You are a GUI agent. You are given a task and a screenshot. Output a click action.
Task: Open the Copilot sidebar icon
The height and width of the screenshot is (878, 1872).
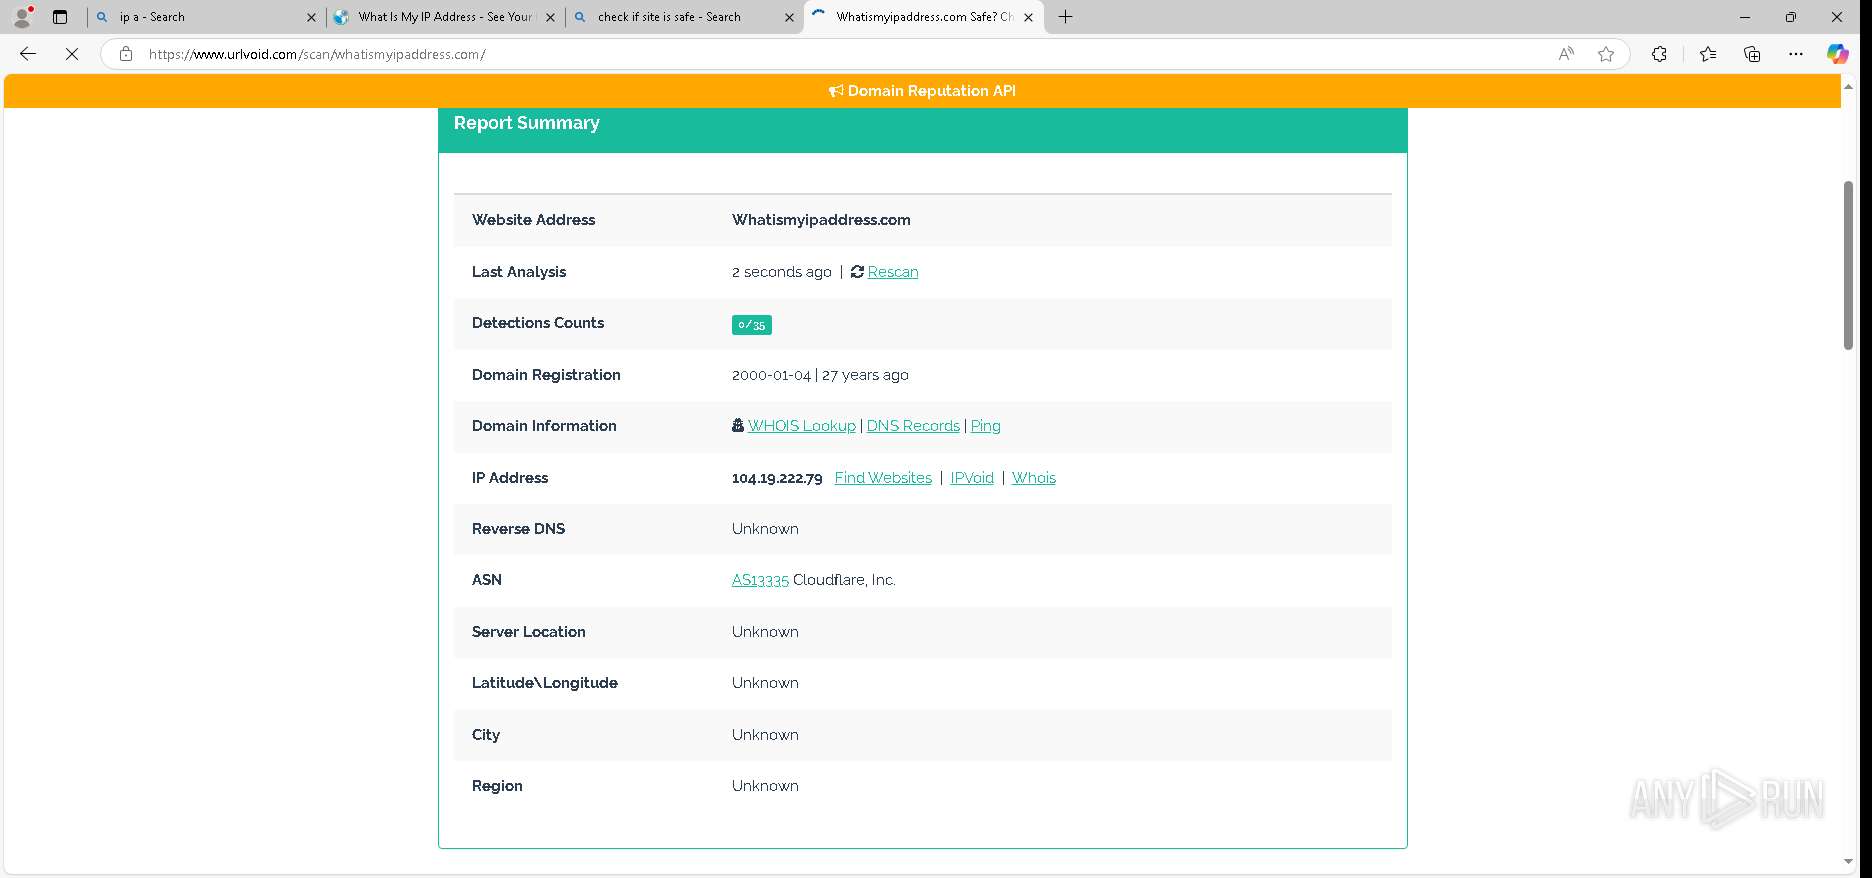click(1838, 54)
